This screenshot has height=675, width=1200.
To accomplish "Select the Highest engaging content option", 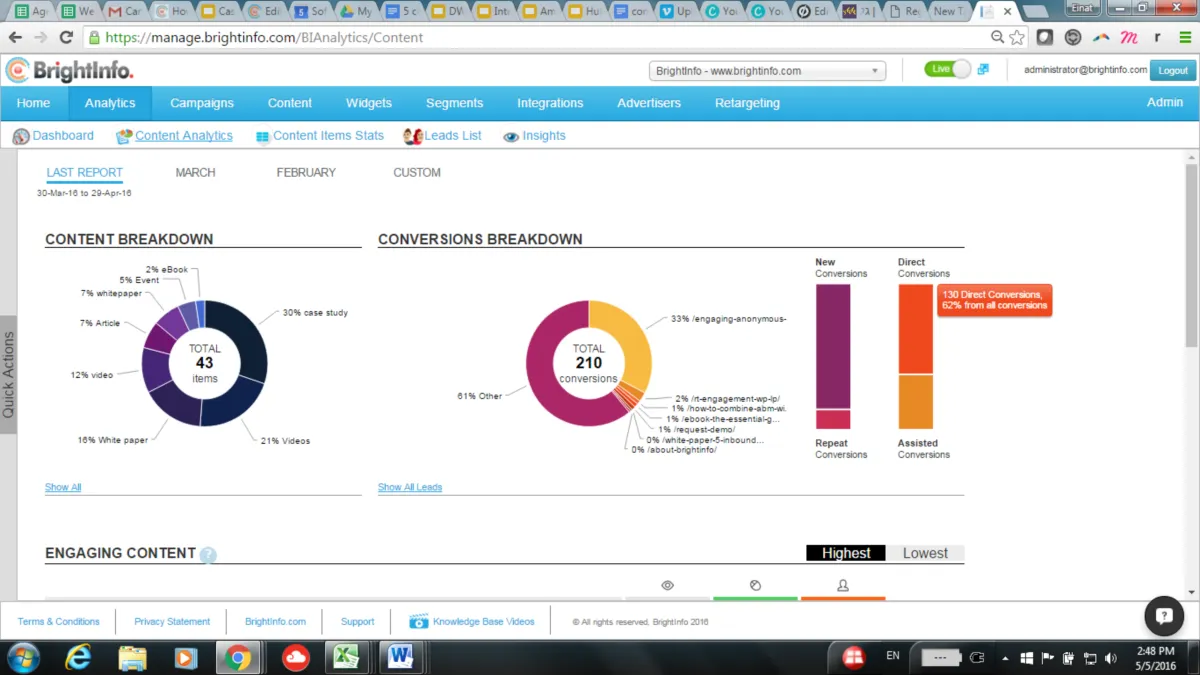I will click(845, 553).
